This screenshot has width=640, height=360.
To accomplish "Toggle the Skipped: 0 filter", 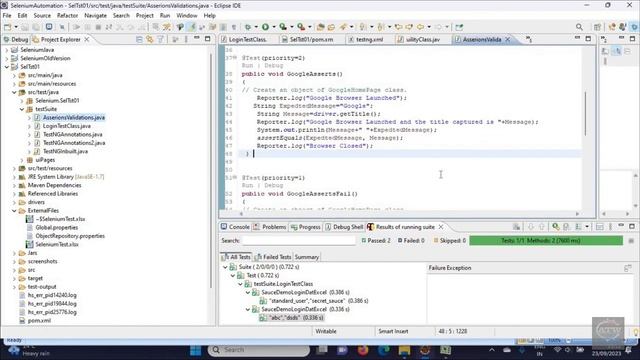I will coord(449,240).
